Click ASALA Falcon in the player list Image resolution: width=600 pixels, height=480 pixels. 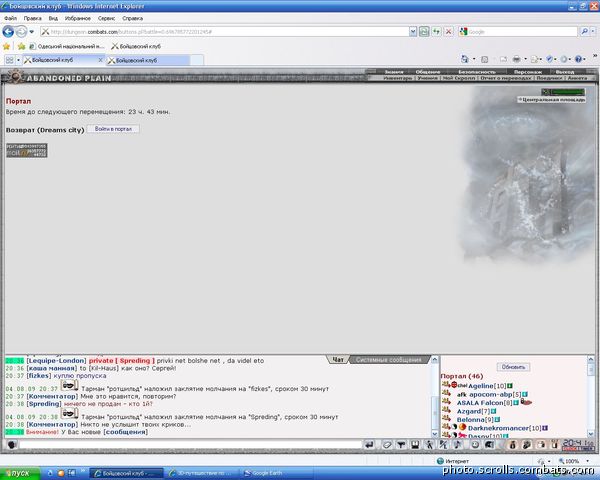(x=480, y=403)
